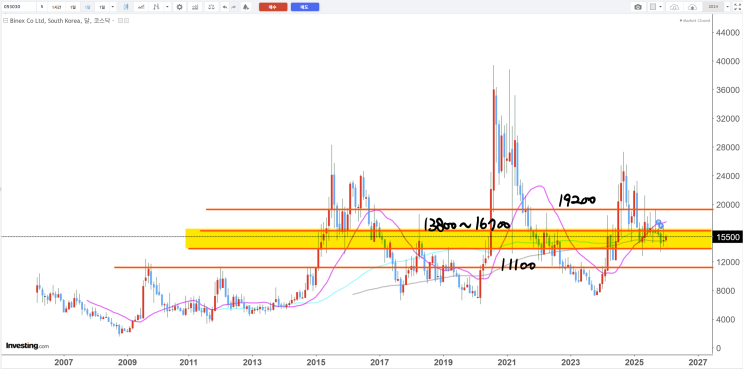Open the indicators panel icon
This screenshot has height=369, width=743.
195,7
